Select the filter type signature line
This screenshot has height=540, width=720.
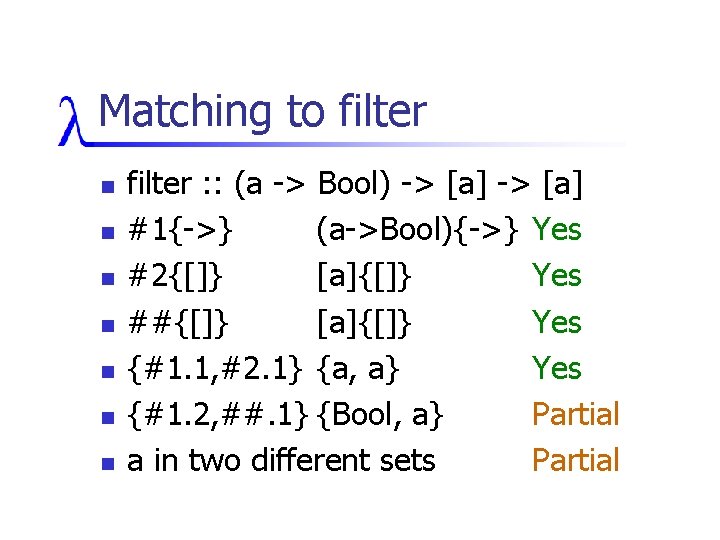[356, 184]
